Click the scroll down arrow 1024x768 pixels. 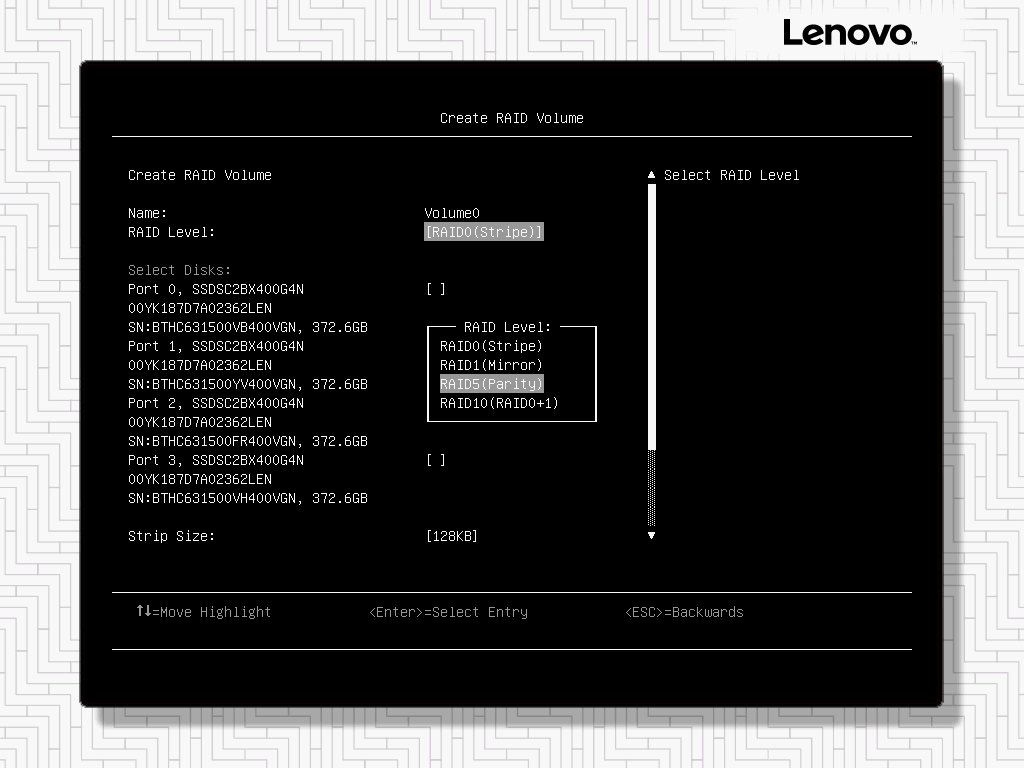652,536
